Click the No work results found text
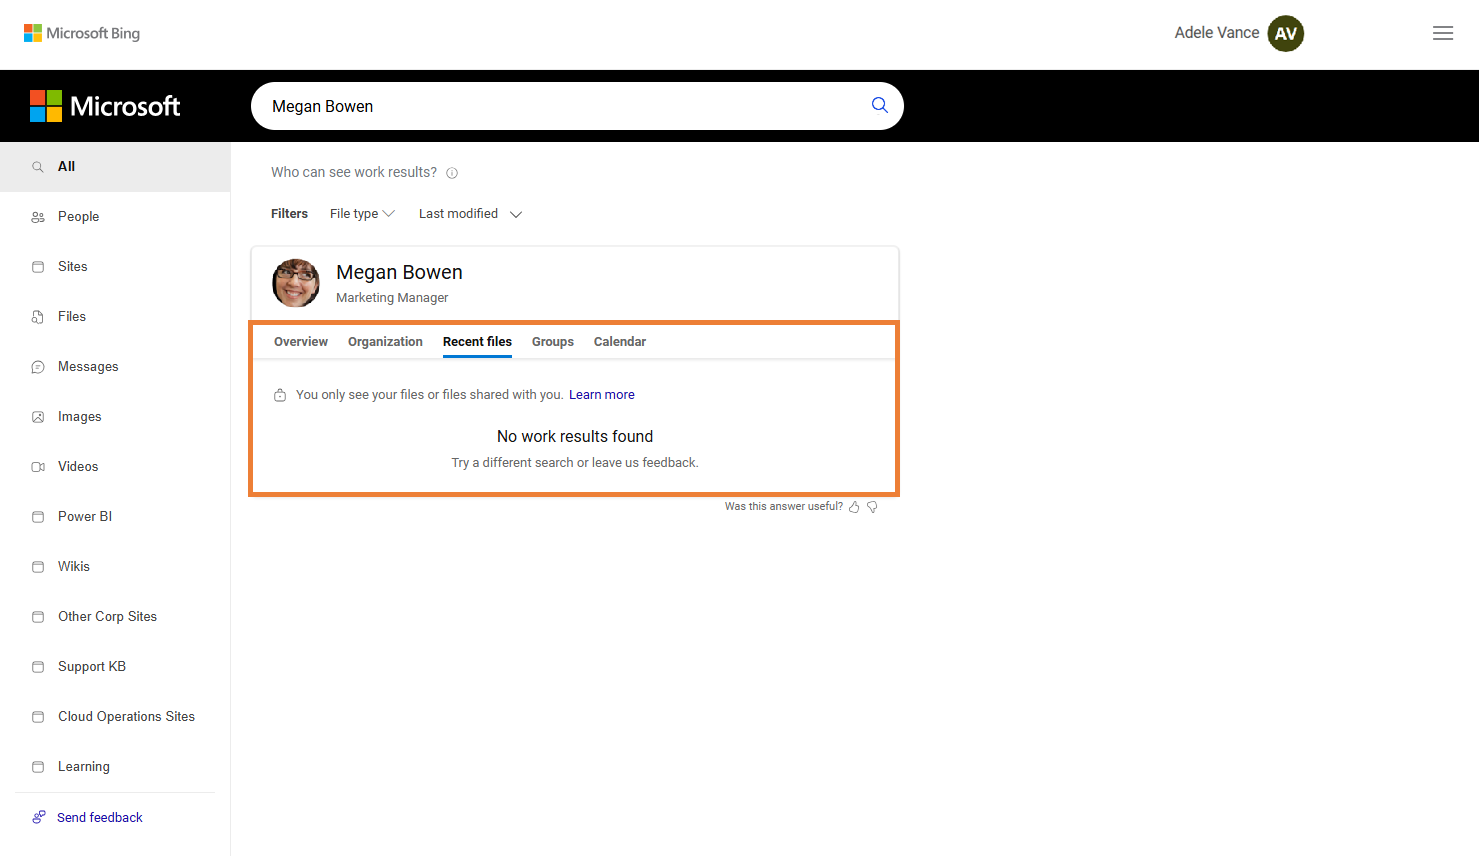This screenshot has height=856, width=1479. pos(575,437)
